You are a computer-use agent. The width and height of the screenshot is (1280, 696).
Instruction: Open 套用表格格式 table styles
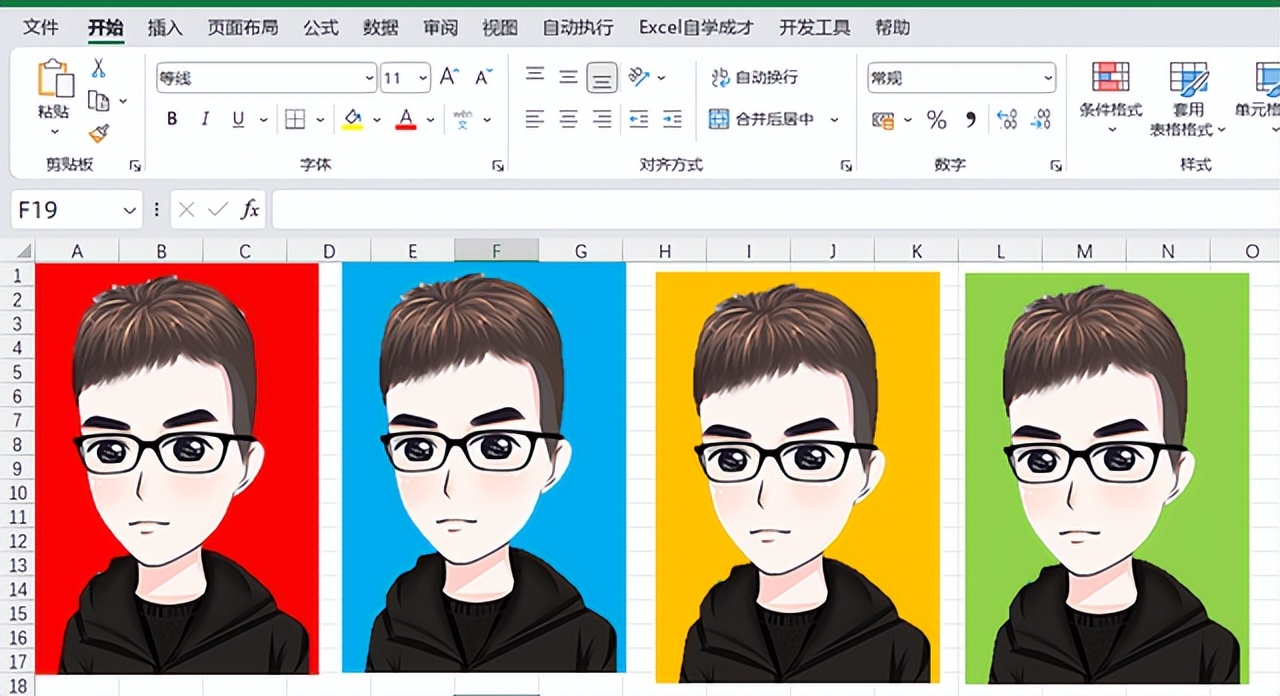coord(1188,97)
